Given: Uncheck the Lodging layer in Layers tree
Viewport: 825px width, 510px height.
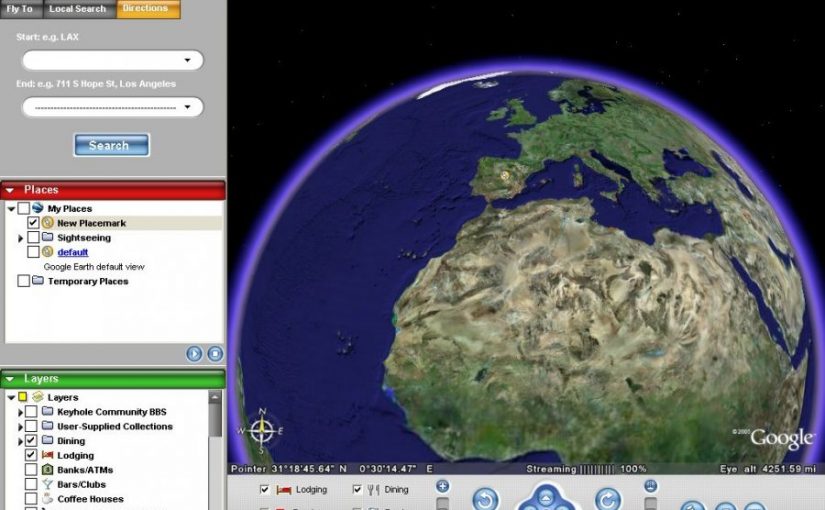Looking at the screenshot, I should (31, 455).
